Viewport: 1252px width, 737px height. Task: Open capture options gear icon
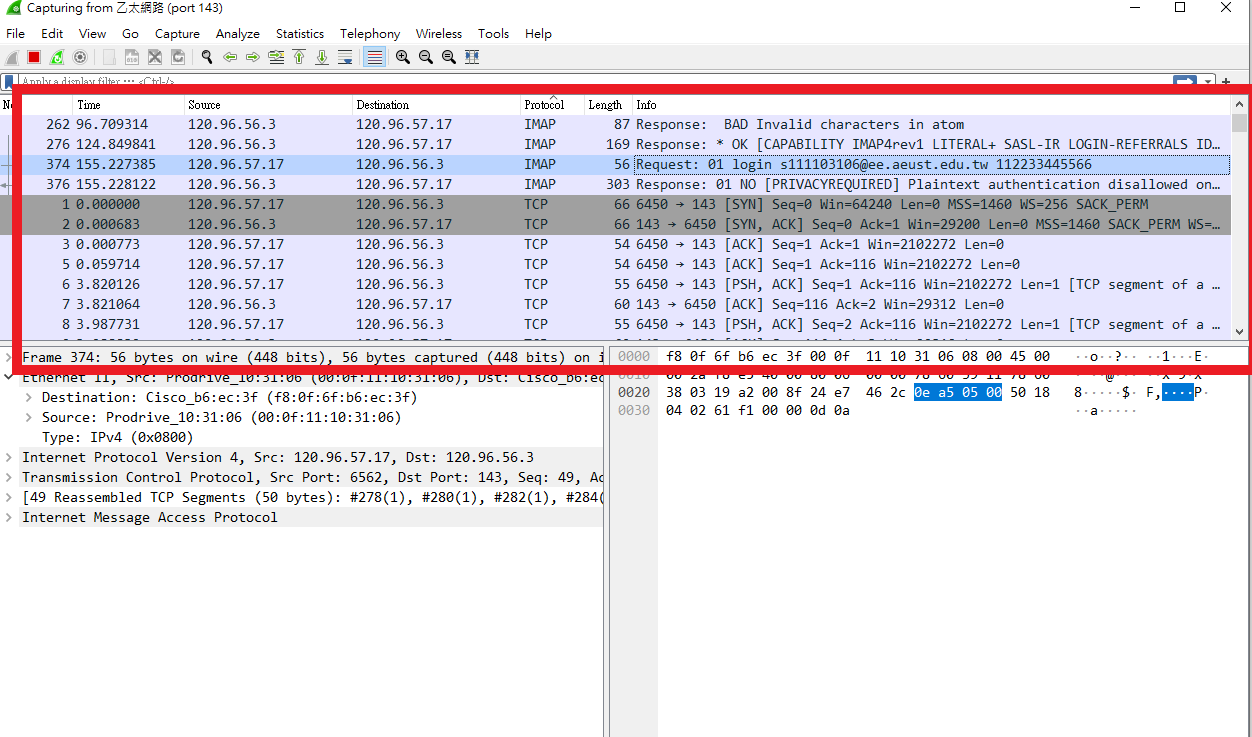tap(80, 57)
